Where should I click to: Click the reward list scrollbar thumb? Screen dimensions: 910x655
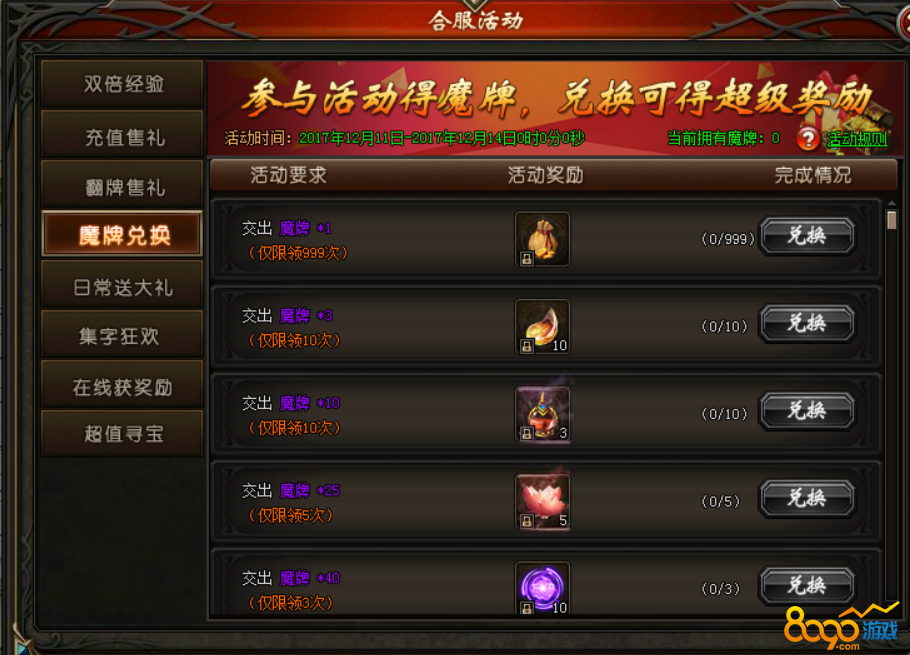[892, 220]
